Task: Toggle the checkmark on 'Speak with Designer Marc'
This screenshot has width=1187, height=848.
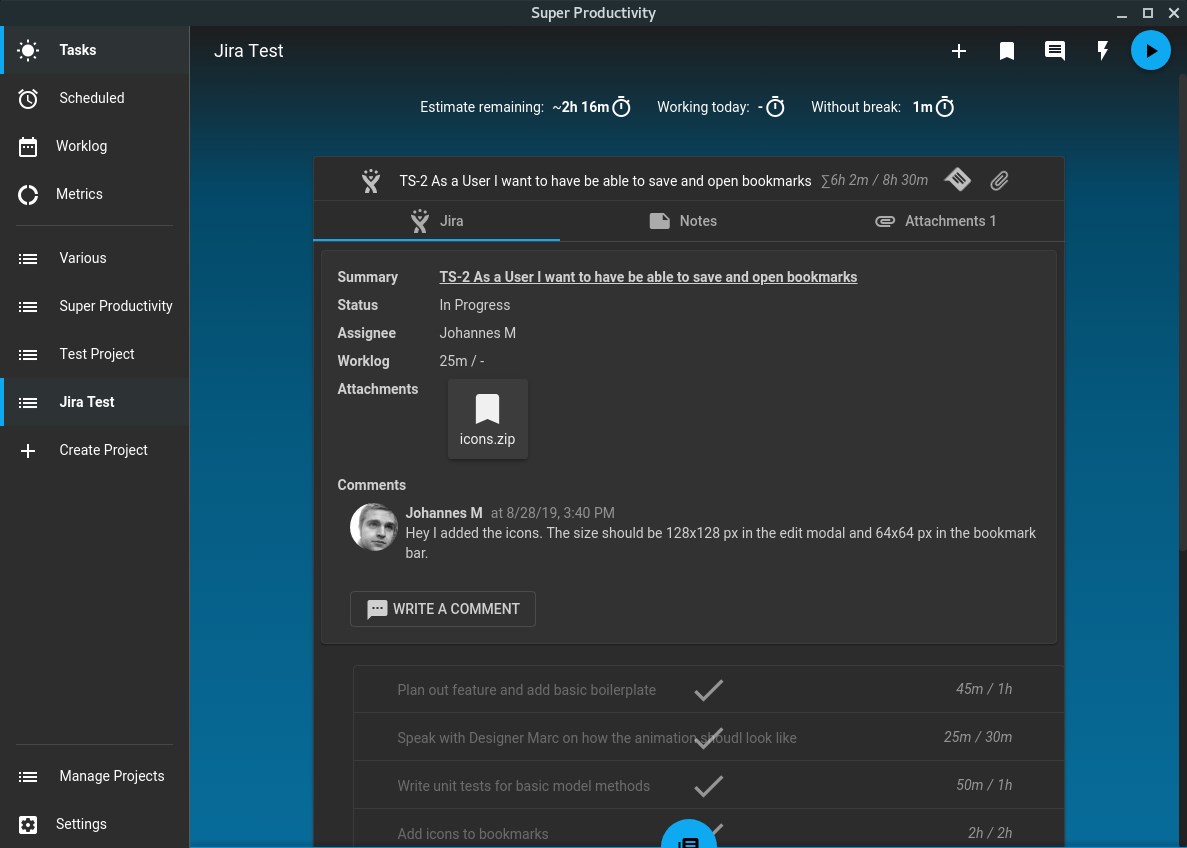Action: (708, 737)
